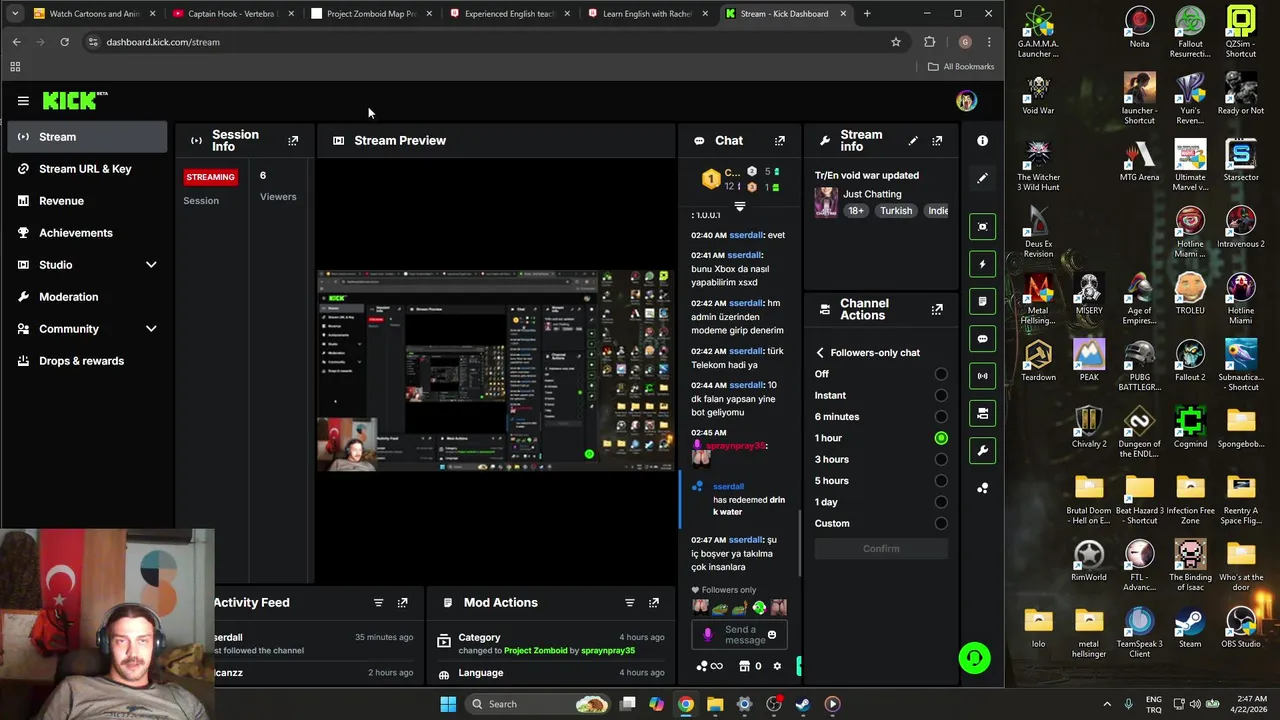
Task: Pop out the Channel Actions panel
Action: (937, 310)
